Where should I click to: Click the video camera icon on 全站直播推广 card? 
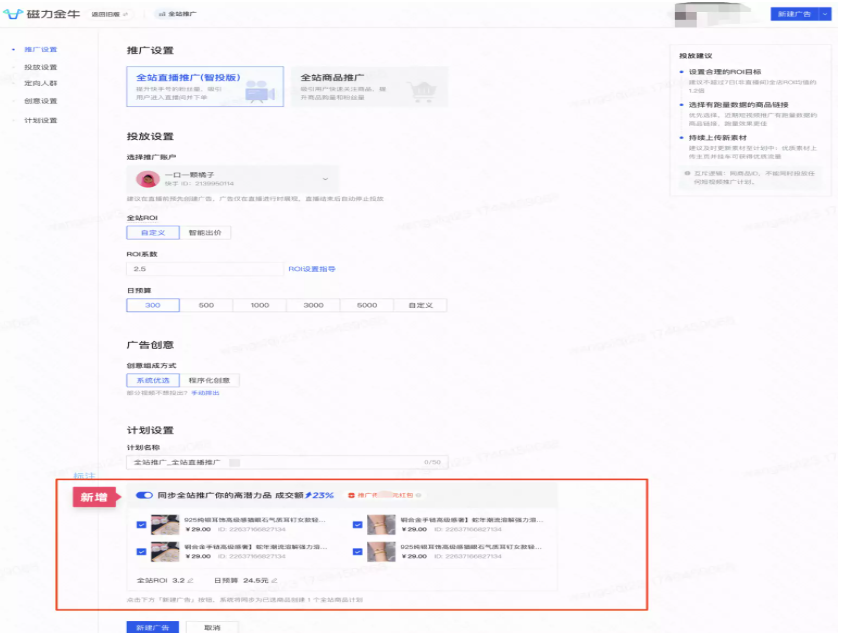tap(258, 92)
